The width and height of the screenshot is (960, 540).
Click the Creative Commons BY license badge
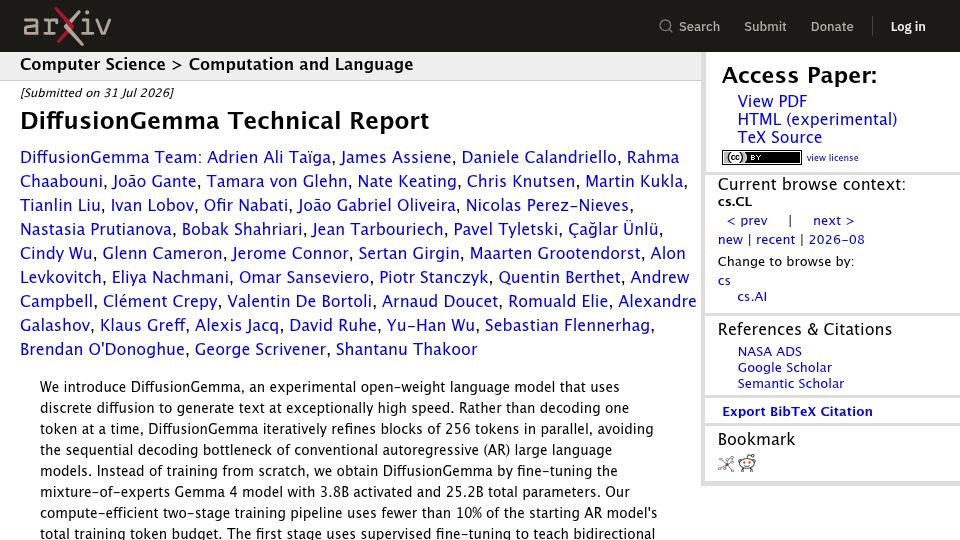point(762,157)
